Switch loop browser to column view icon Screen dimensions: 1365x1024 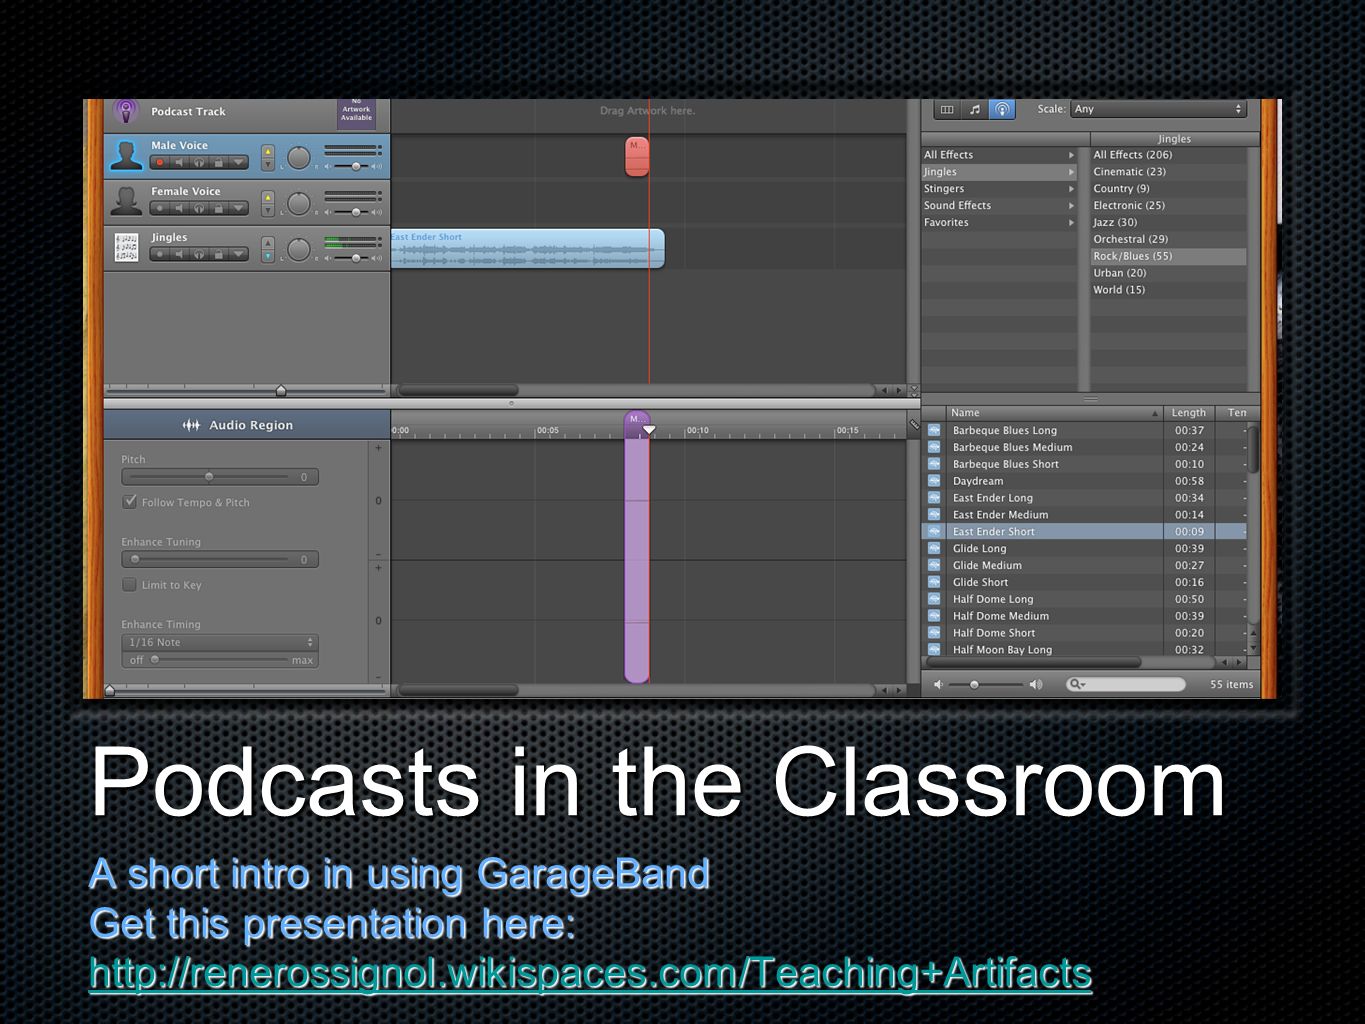(x=947, y=110)
